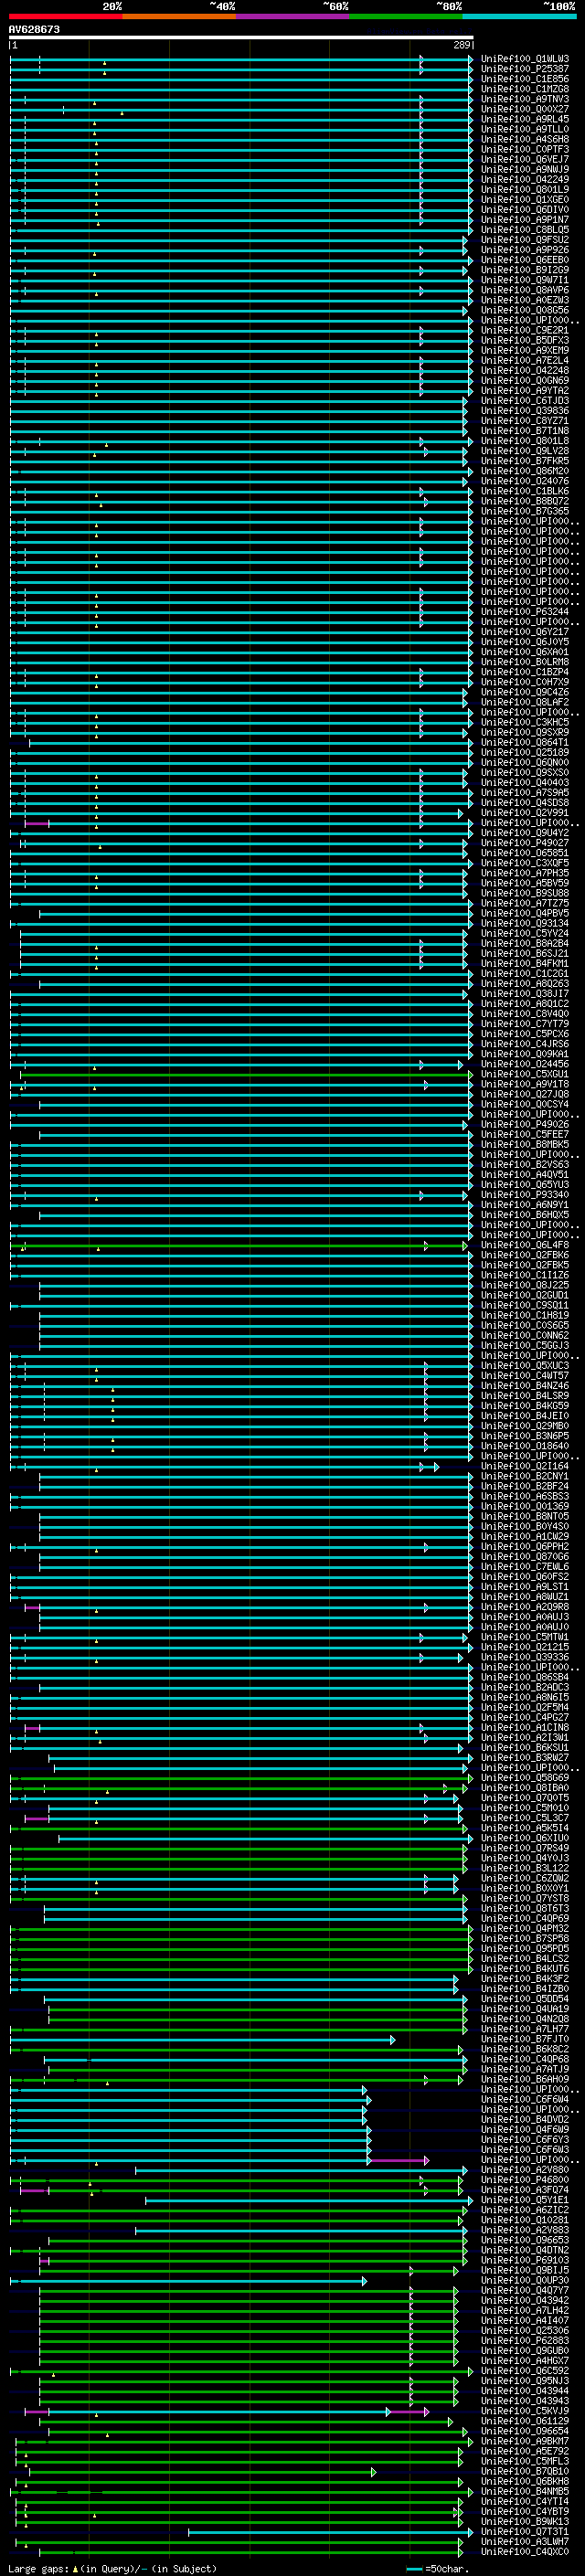Select label UniRef100_B7QB10
Screen dimensions: 585x2576
click(524, 2473)
